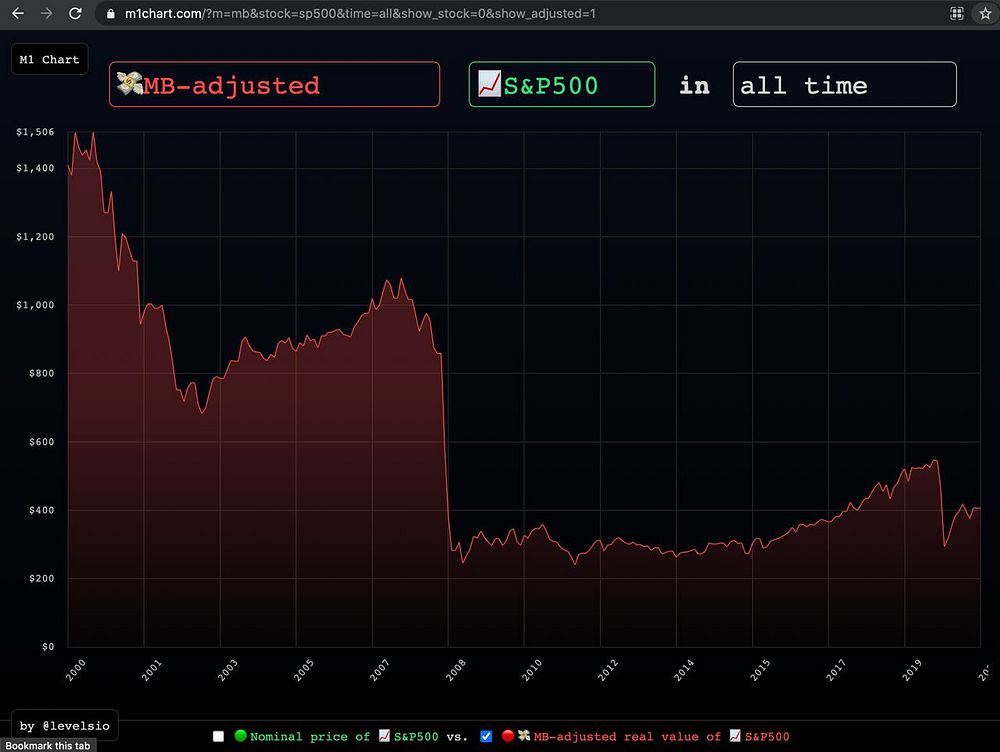This screenshot has height=752, width=1000.
Task: Enable the Nominal price of S&P500 checkbox
Action: click(x=218, y=737)
